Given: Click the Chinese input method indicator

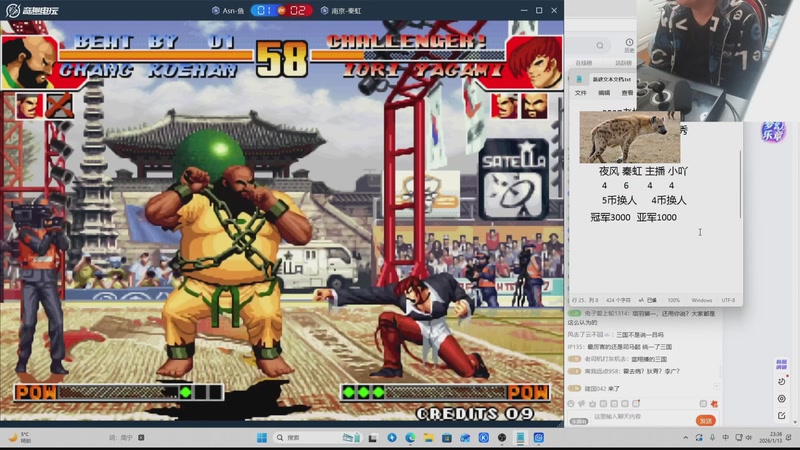Looking at the screenshot, I should pos(726,437).
